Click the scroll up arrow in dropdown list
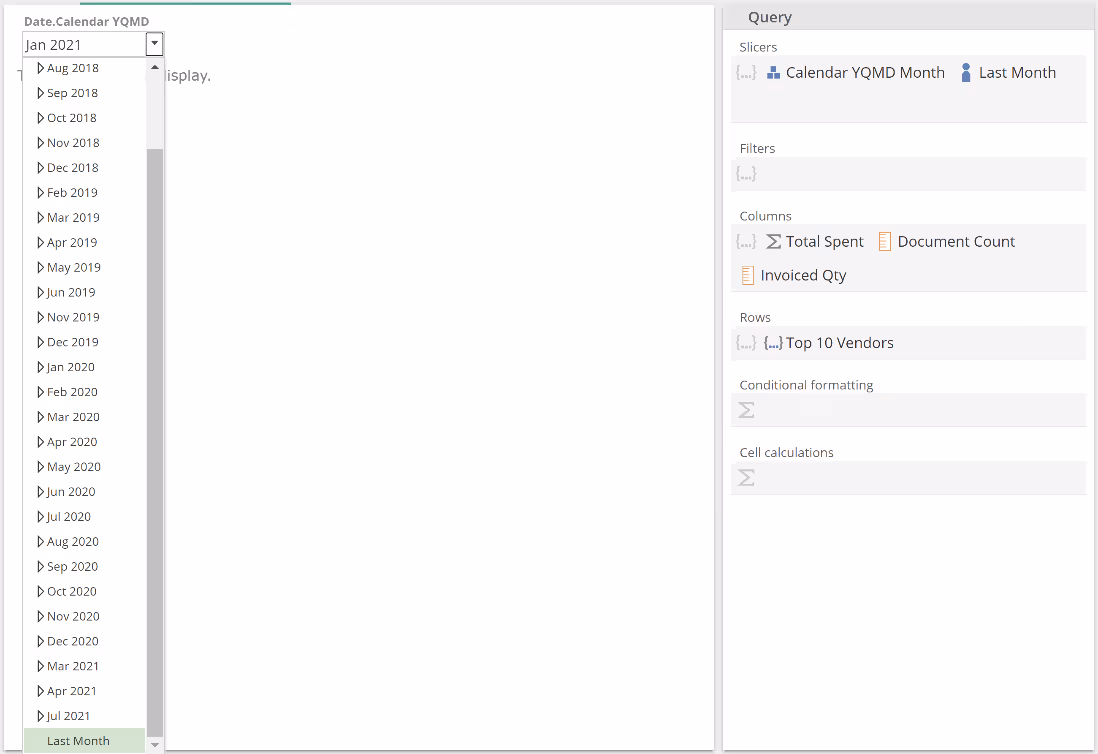 [x=155, y=68]
